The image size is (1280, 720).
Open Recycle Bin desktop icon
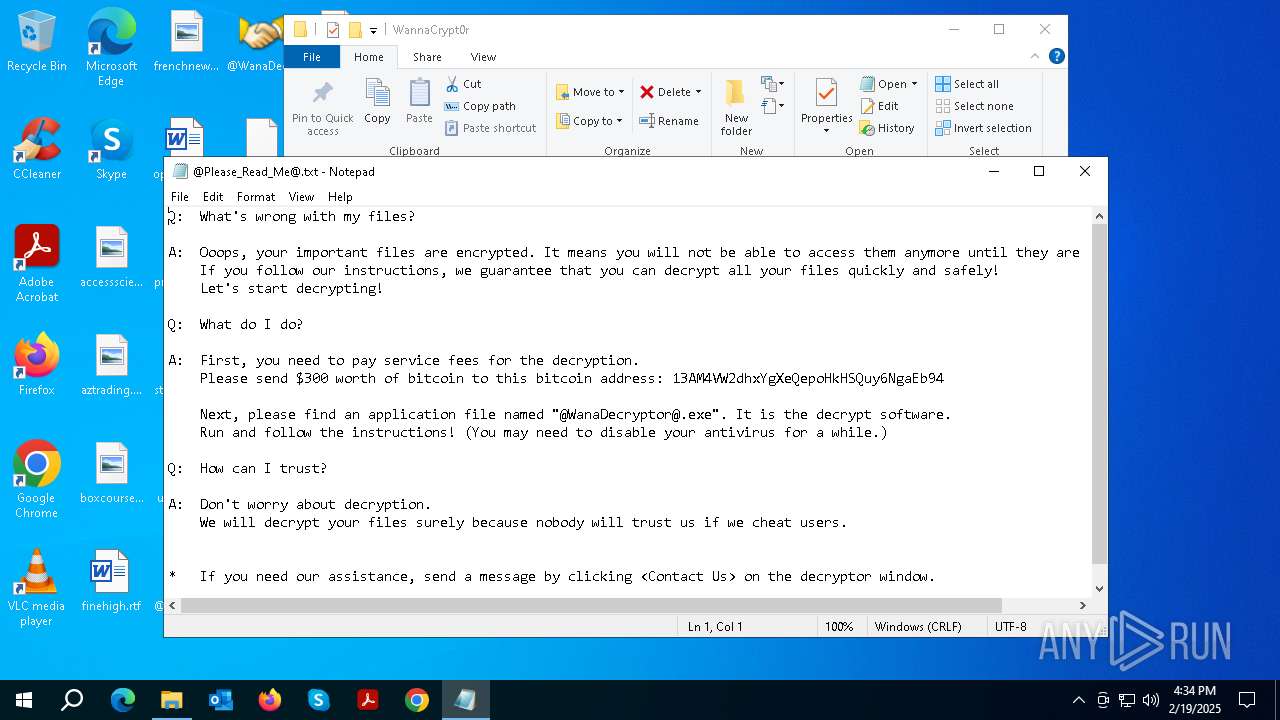[x=37, y=42]
